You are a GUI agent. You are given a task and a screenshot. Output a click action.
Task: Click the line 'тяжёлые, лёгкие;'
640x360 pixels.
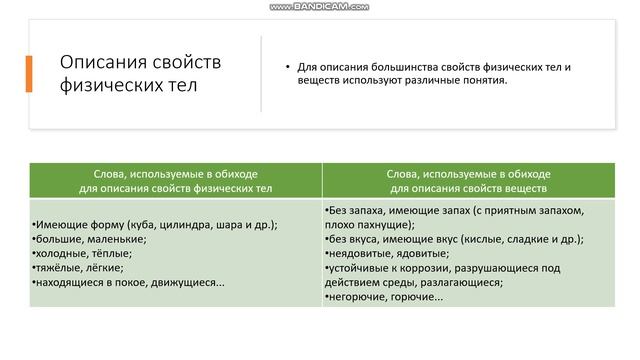[x=78, y=268]
